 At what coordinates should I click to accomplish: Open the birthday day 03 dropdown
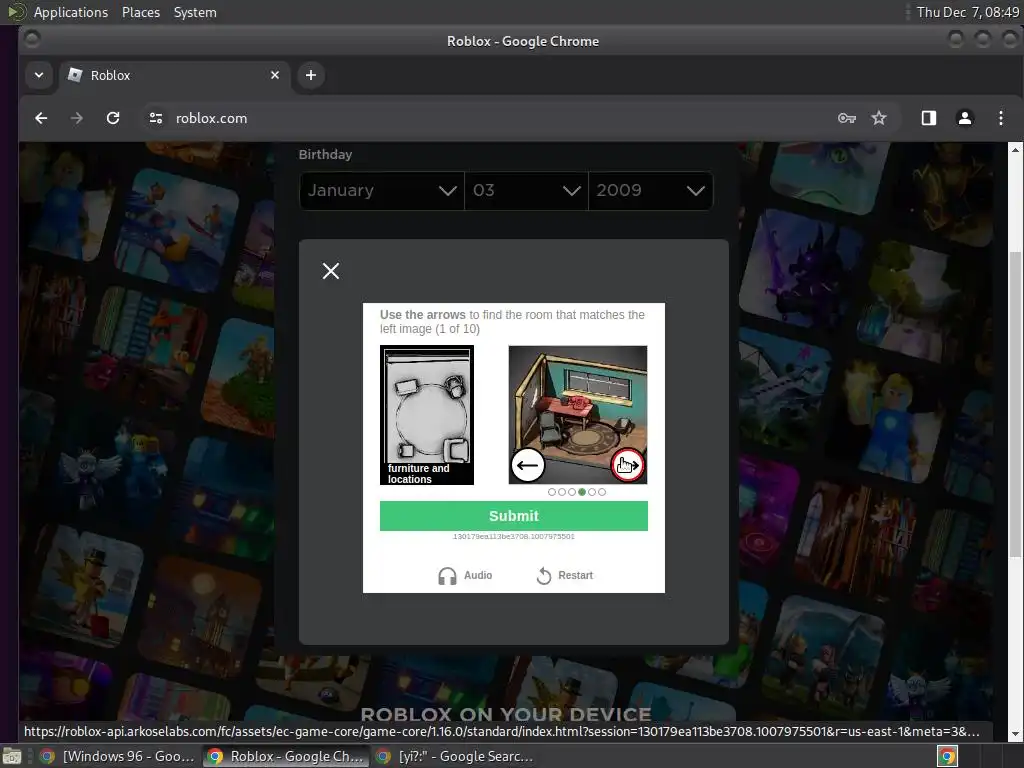coord(526,191)
